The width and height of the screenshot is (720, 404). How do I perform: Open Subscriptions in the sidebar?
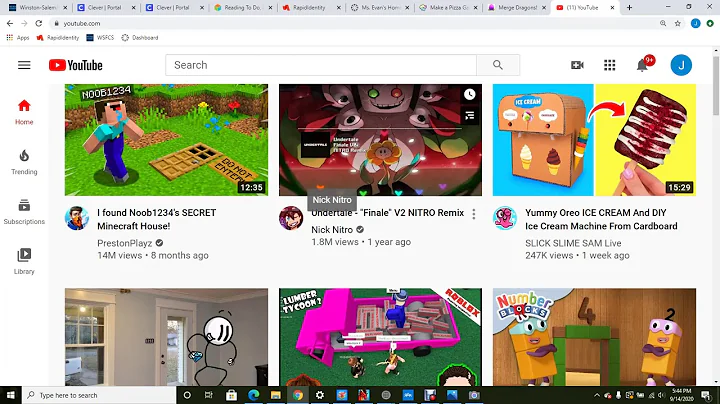(x=24, y=212)
